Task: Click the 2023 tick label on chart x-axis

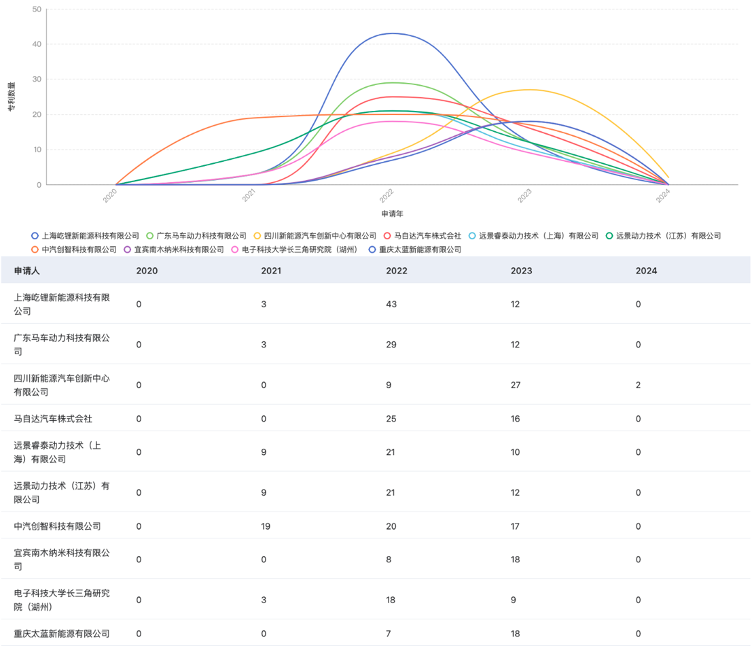Action: pyautogui.click(x=525, y=196)
